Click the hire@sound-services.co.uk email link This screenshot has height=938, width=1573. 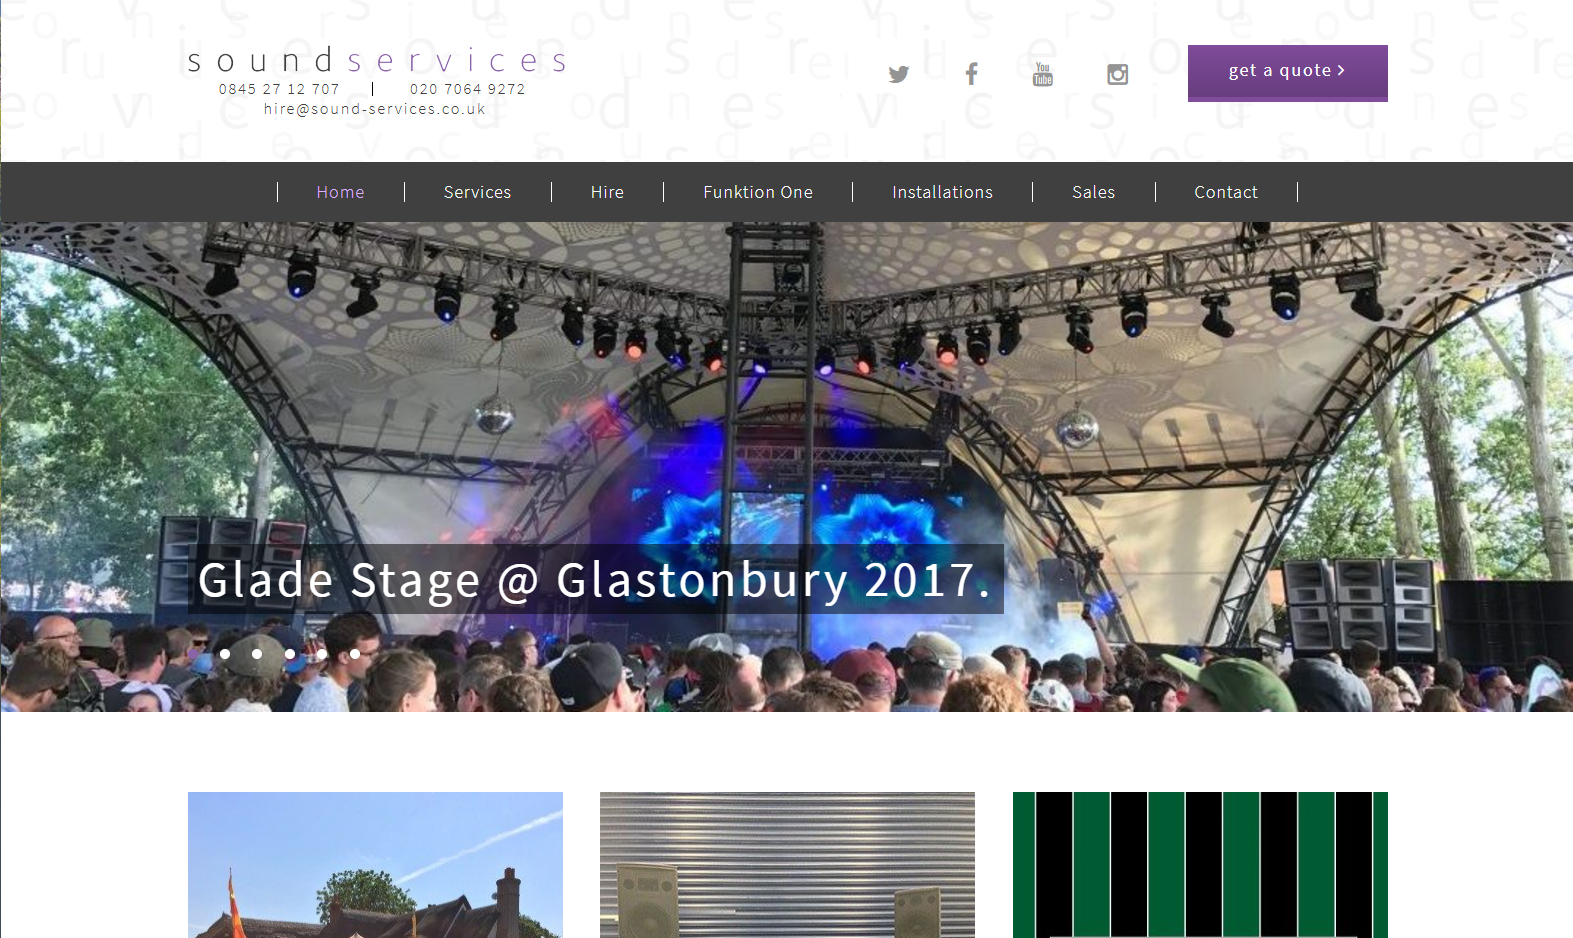point(375,109)
